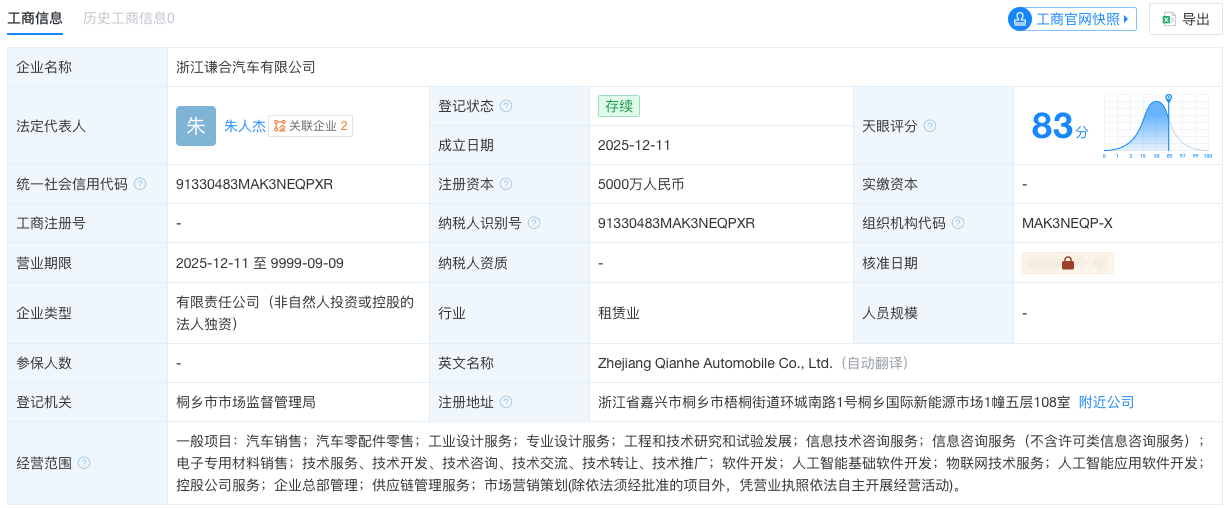This screenshot has width=1228, height=508.
Task: Switch to 工商信息 tab
Action: point(35,18)
